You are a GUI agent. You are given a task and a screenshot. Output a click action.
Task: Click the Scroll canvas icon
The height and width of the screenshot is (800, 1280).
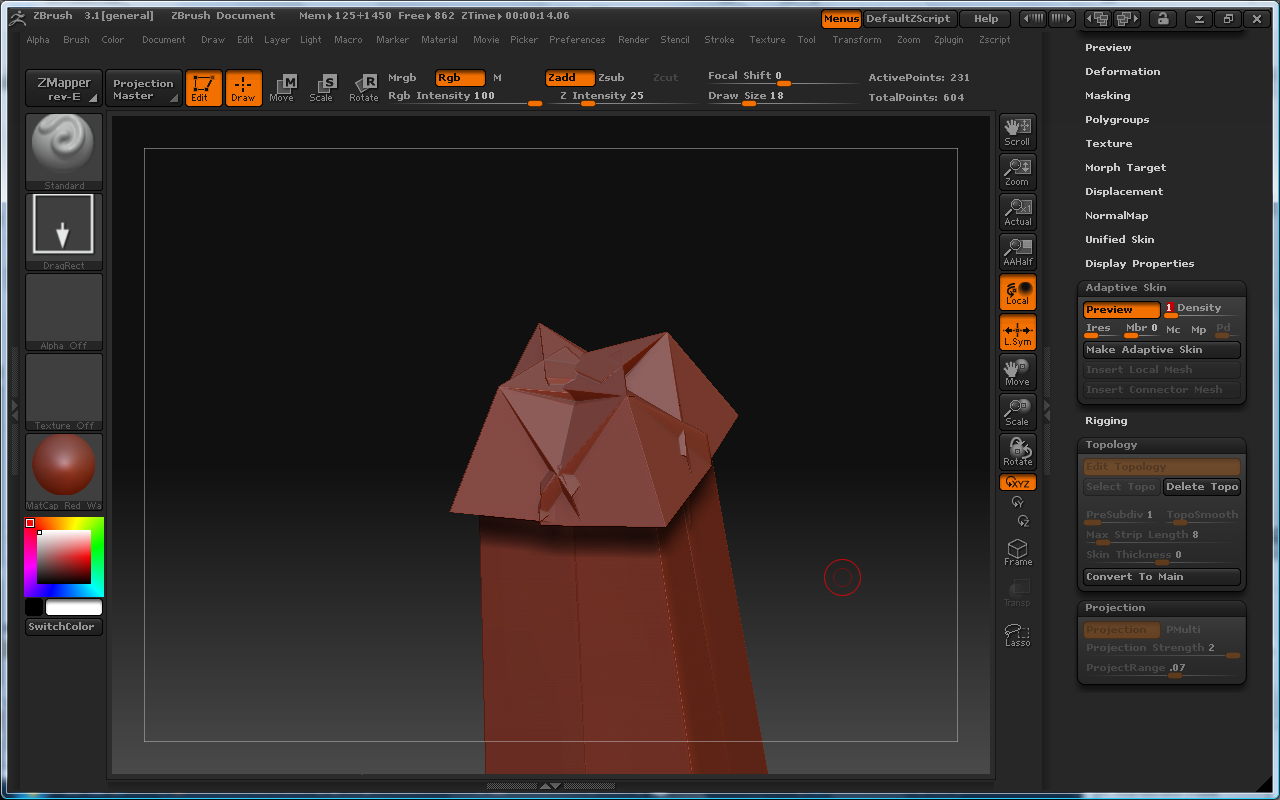[x=1017, y=131]
